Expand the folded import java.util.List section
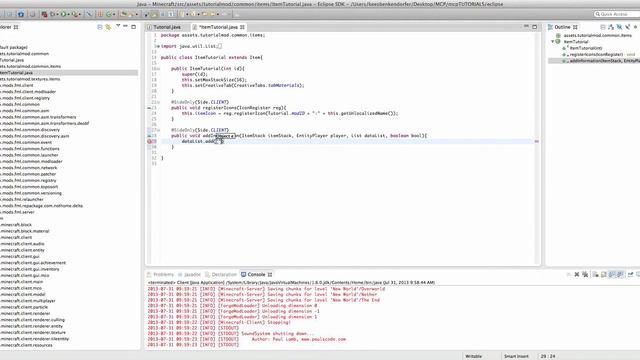 158,46
